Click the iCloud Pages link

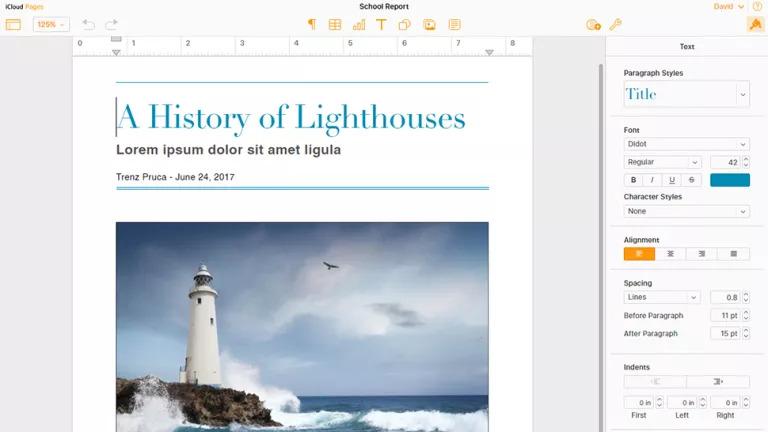[24, 7]
